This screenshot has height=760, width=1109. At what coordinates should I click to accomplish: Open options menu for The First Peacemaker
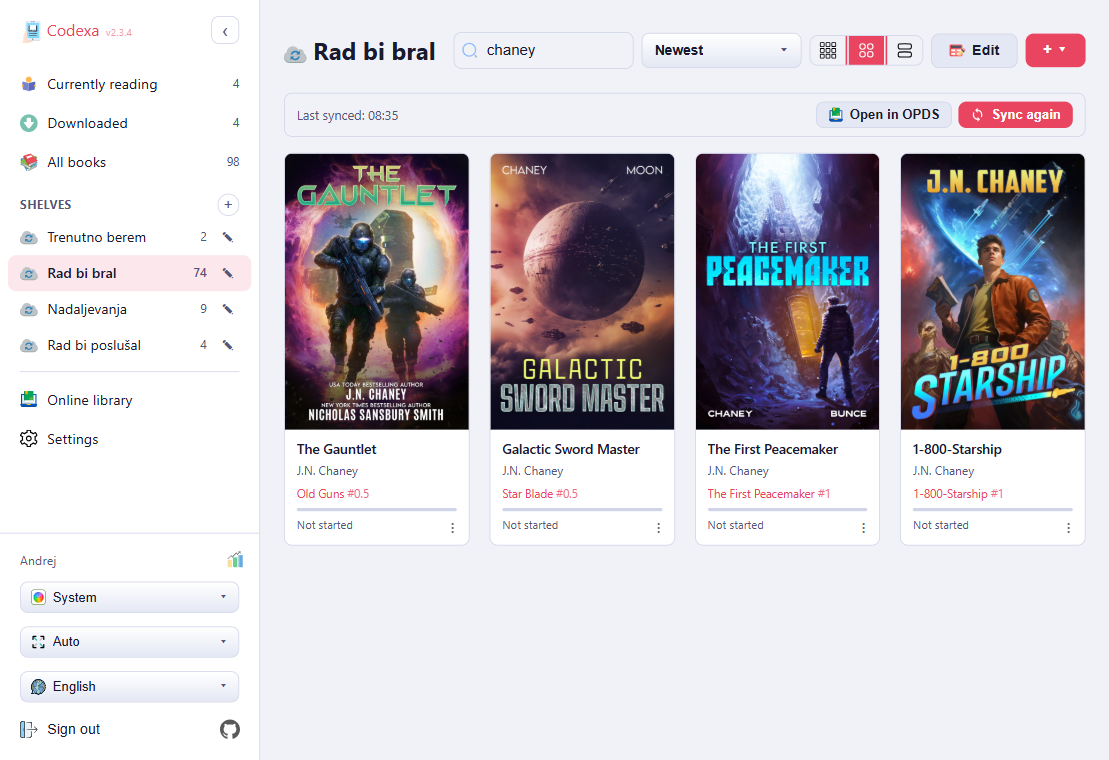(x=864, y=528)
